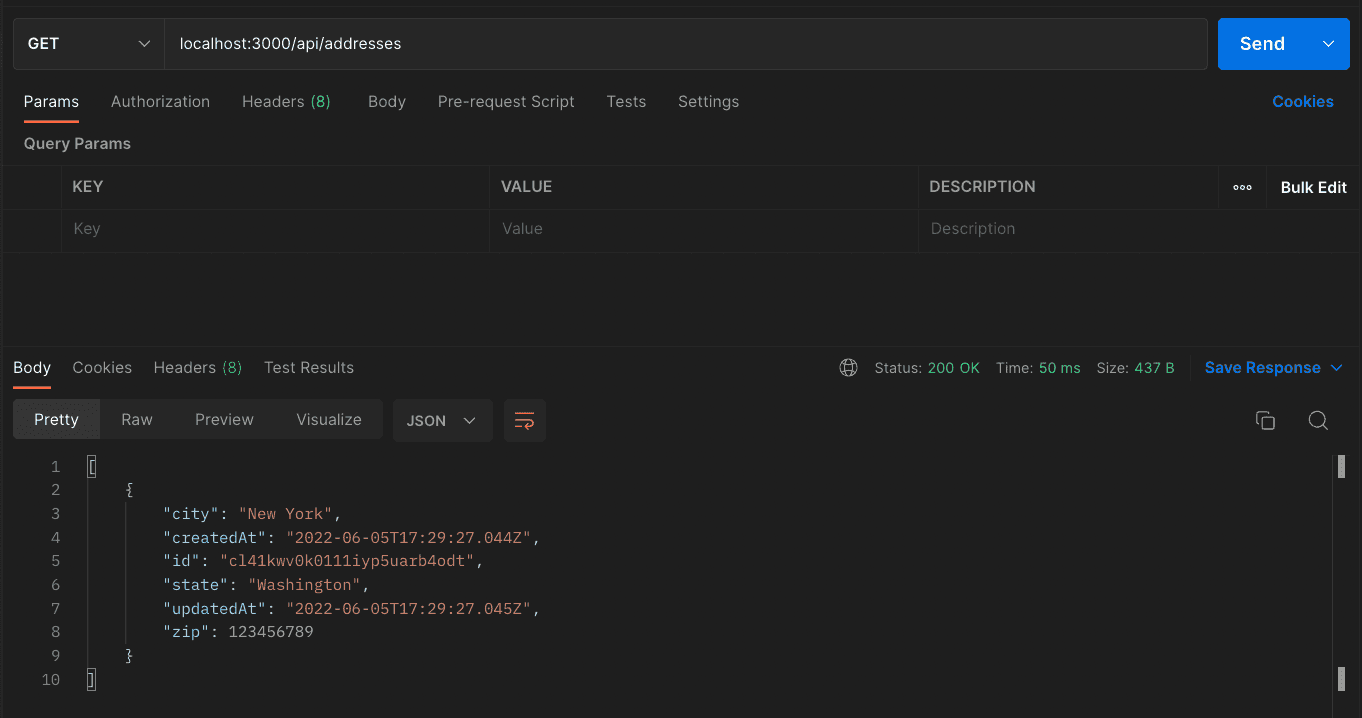Select the Pretty view
Image resolution: width=1362 pixels, height=718 pixels.
[x=56, y=420]
